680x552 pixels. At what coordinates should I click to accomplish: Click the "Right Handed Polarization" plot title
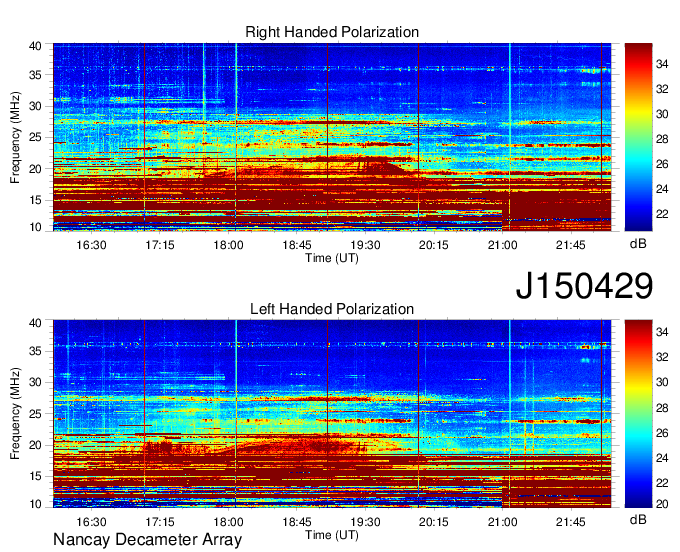click(332, 32)
